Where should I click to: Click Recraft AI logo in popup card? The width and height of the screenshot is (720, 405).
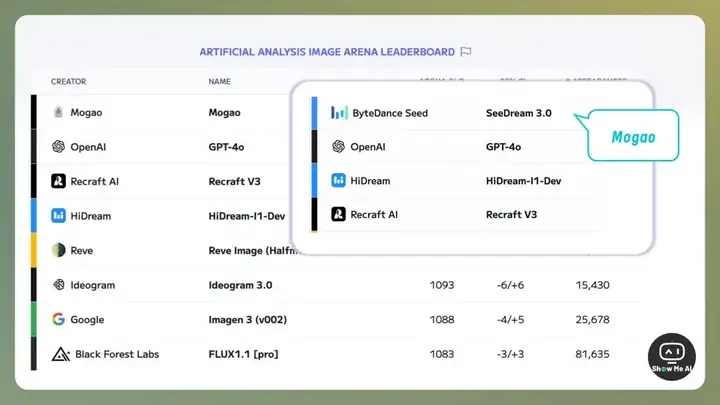(x=338, y=214)
